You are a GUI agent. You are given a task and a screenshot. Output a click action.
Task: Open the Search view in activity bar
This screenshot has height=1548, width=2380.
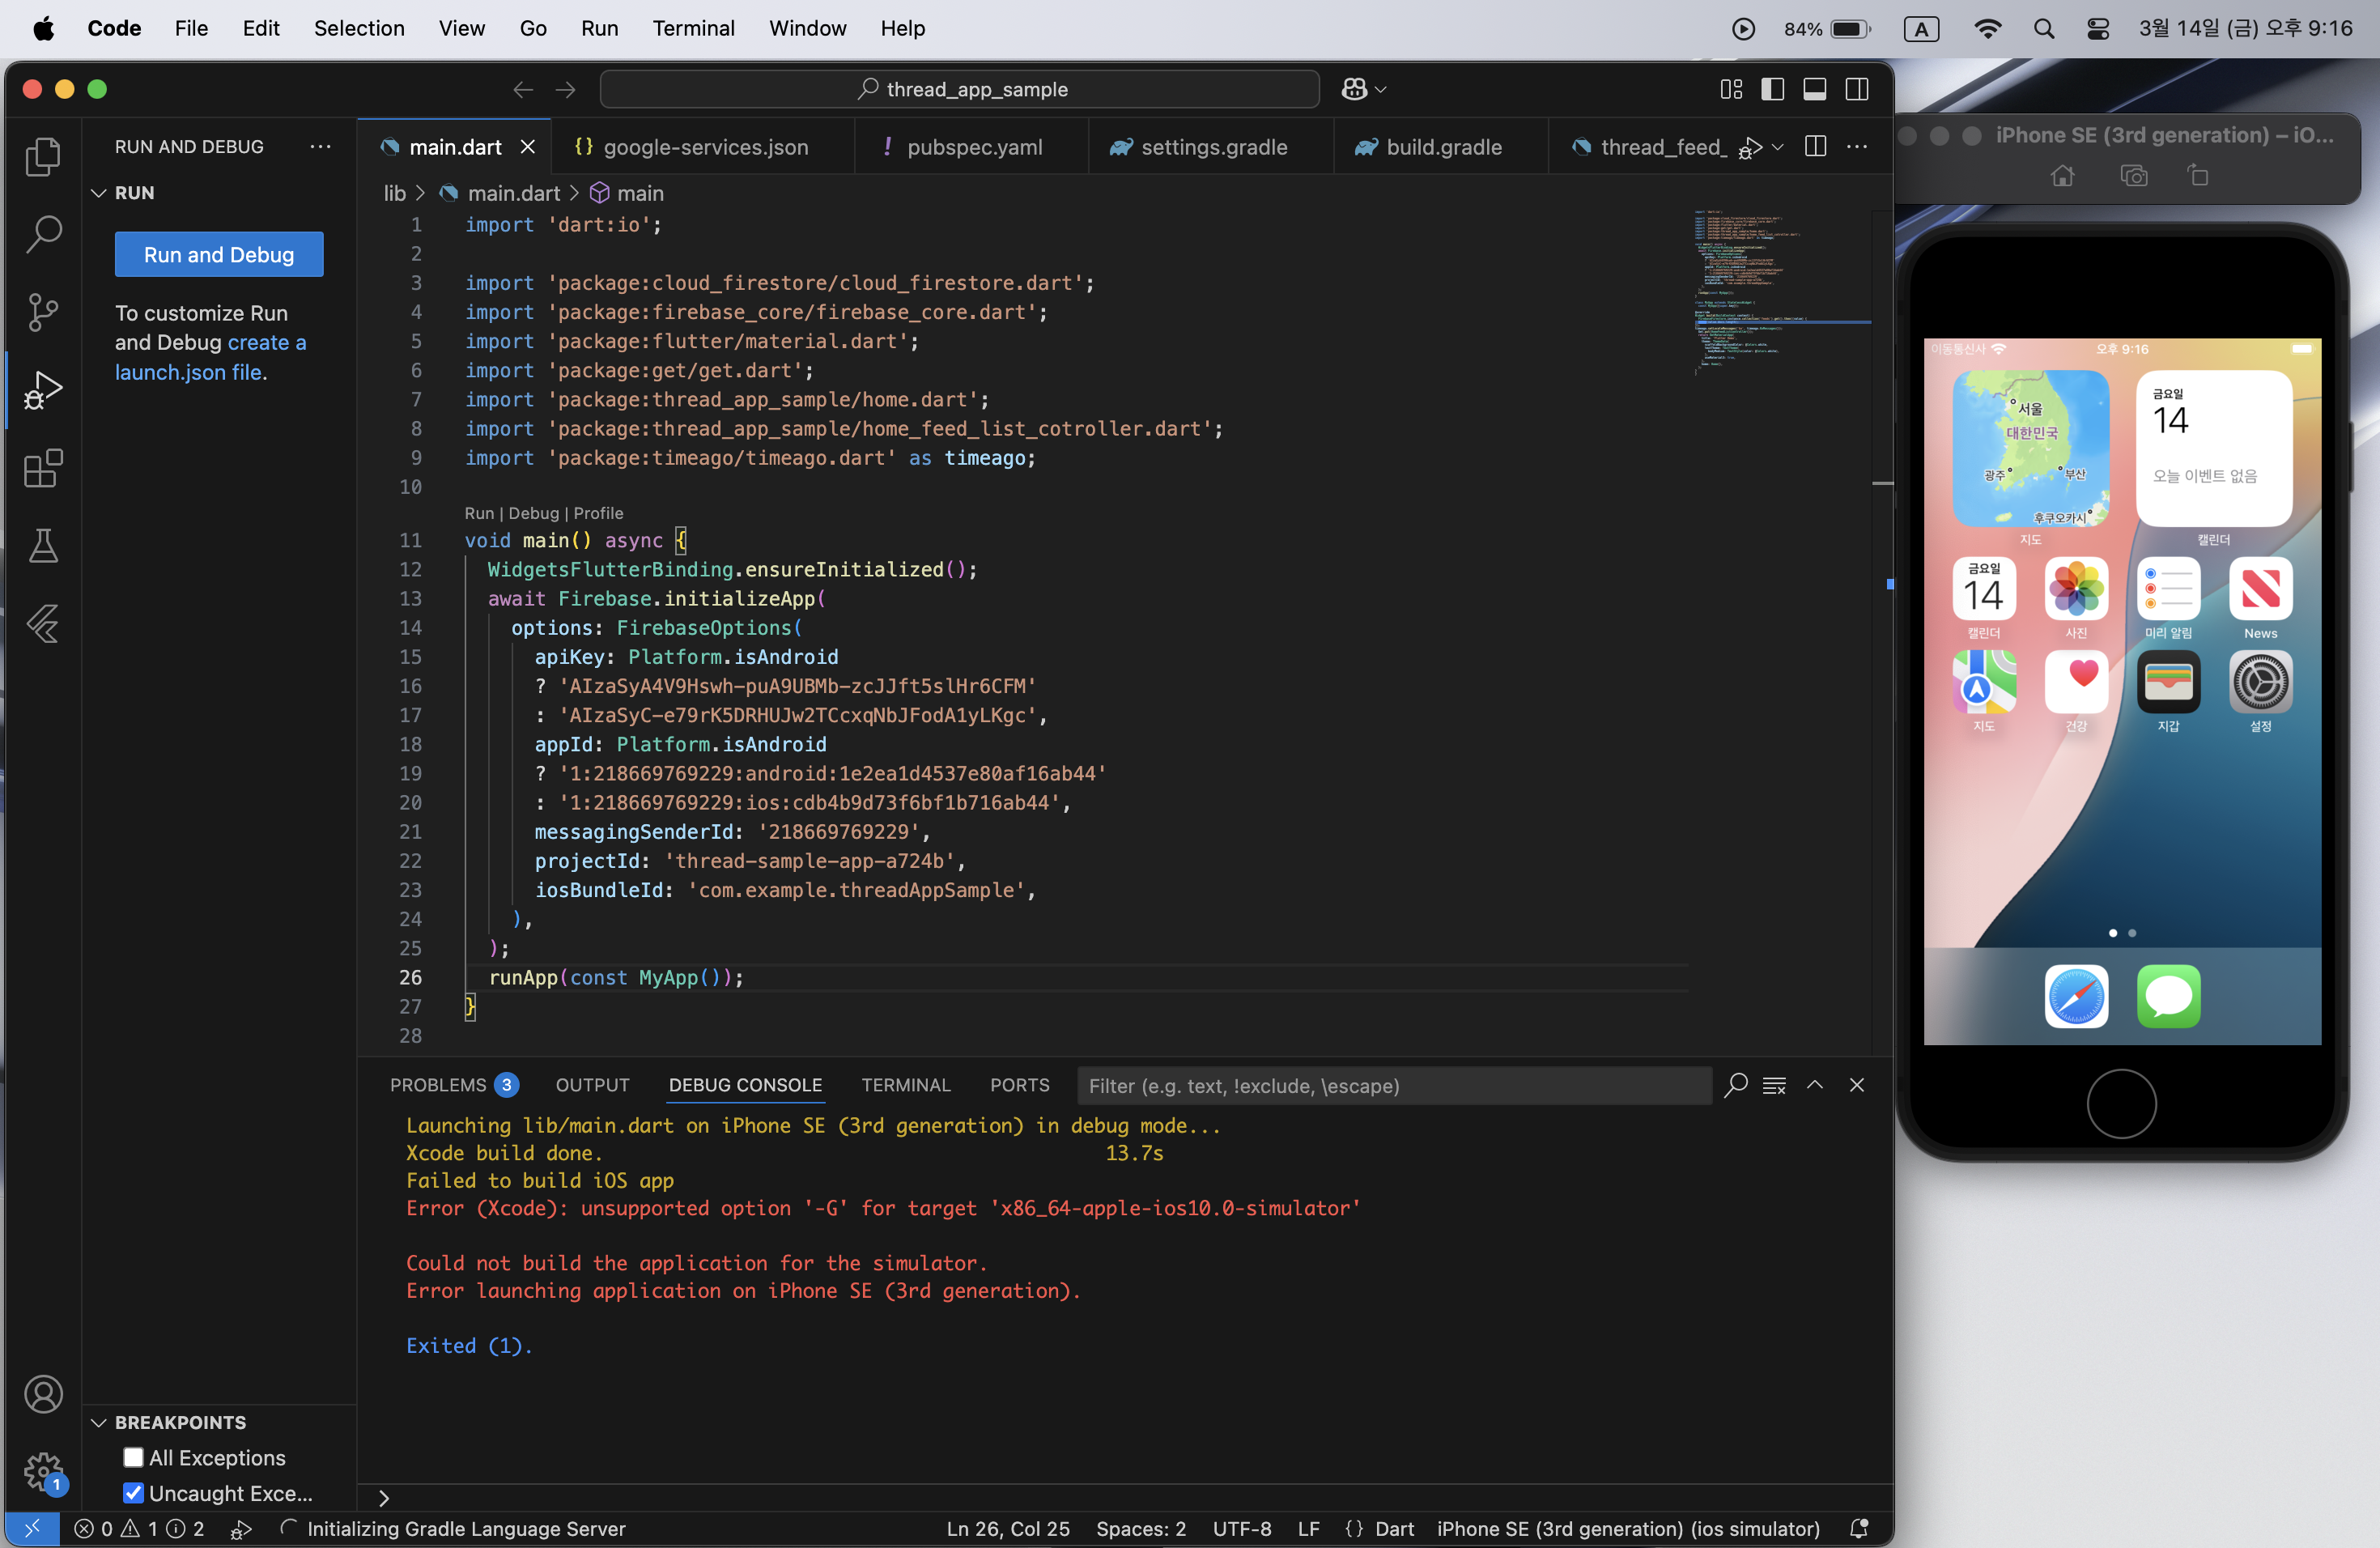(43, 234)
